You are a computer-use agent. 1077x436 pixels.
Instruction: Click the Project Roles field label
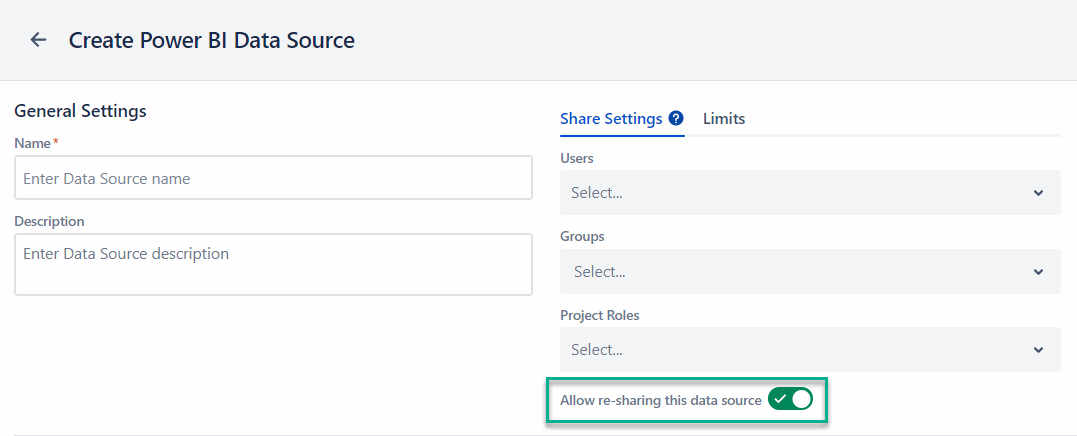click(599, 315)
